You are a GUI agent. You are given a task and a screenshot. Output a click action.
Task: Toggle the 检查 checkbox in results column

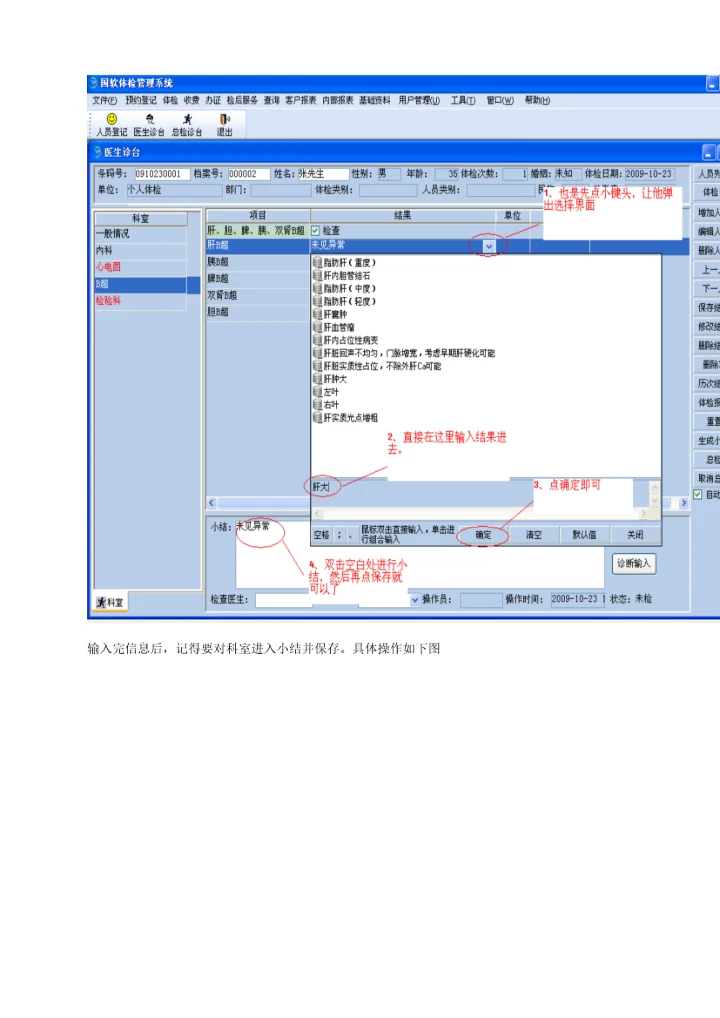[x=316, y=230]
